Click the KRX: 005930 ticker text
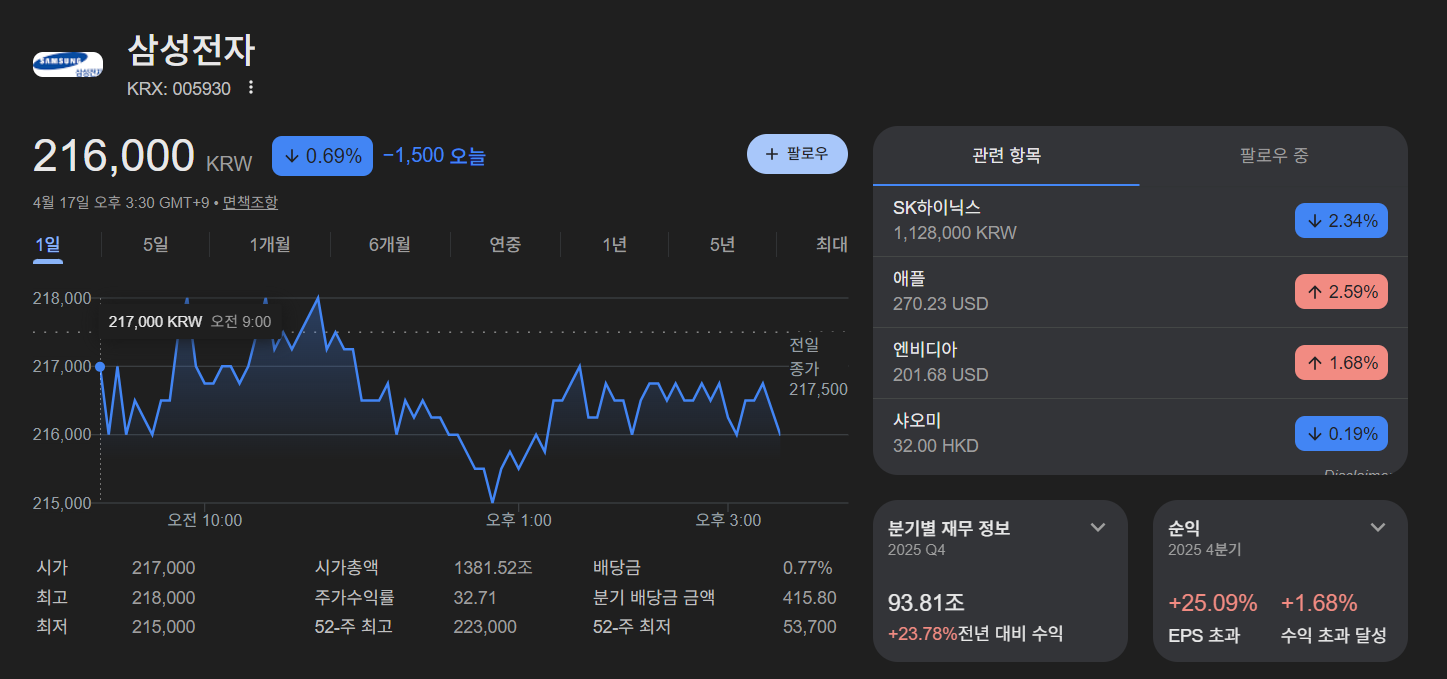Image resolution: width=1447 pixels, height=679 pixels. [179, 88]
